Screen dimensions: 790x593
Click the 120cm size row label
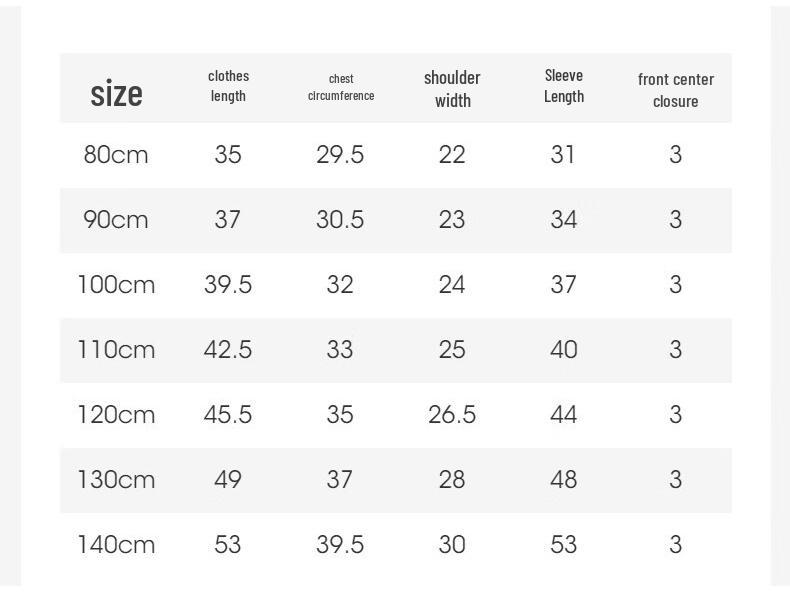coord(116,415)
